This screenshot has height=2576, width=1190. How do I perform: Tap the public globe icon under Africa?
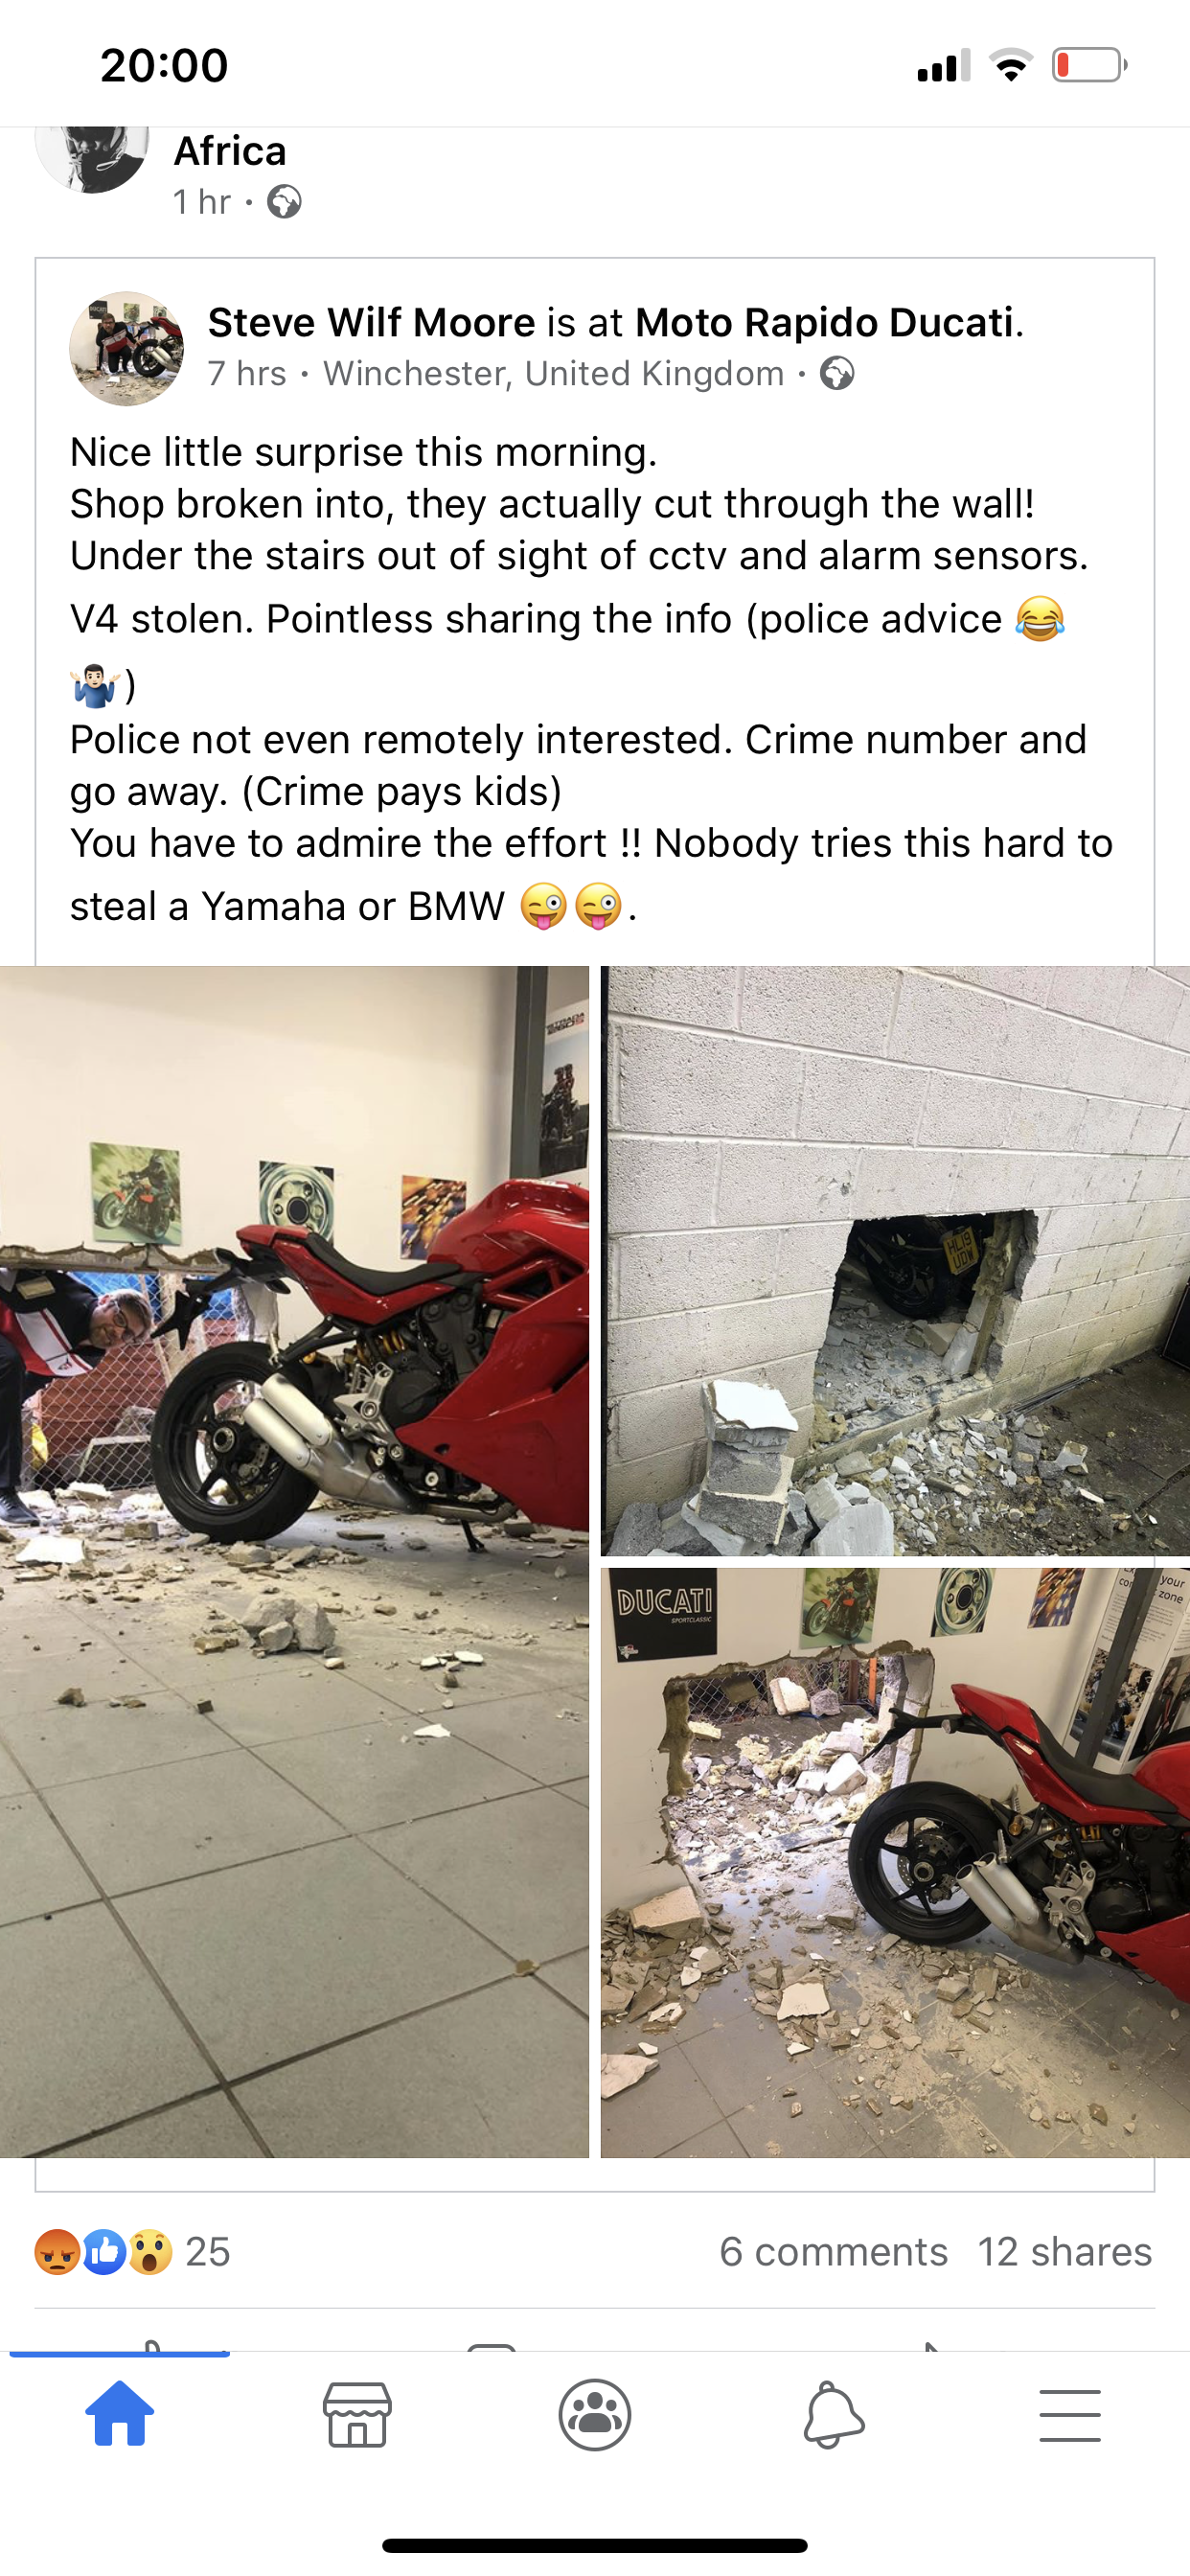pos(285,202)
